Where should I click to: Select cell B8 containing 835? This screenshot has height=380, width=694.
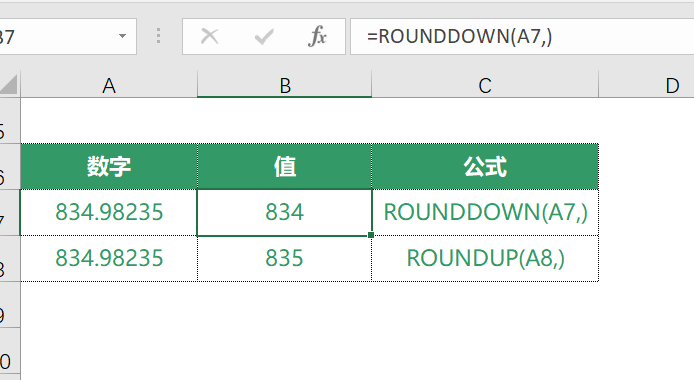click(285, 258)
